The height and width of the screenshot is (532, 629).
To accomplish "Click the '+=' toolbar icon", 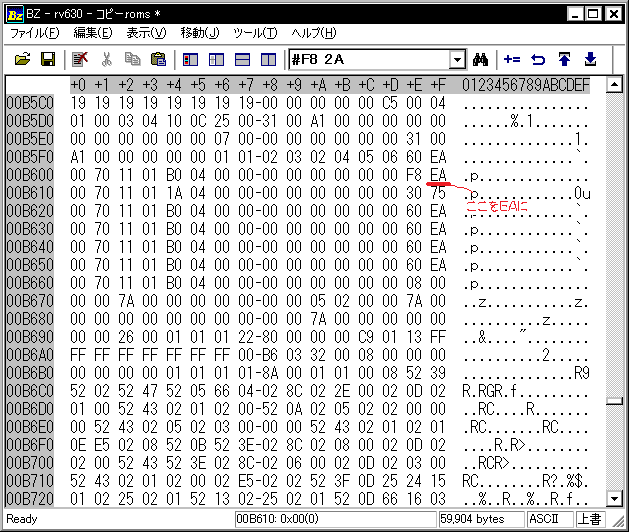I will click(512, 60).
